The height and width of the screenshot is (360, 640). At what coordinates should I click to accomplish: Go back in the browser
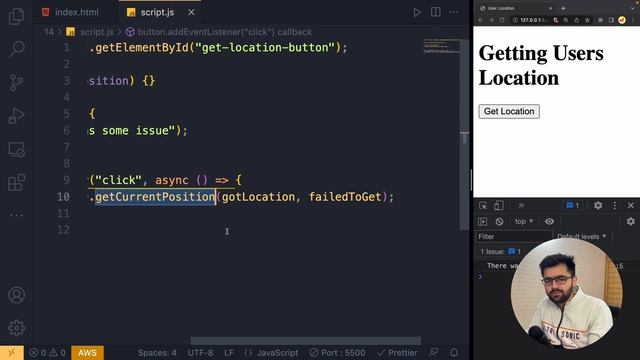[480, 20]
